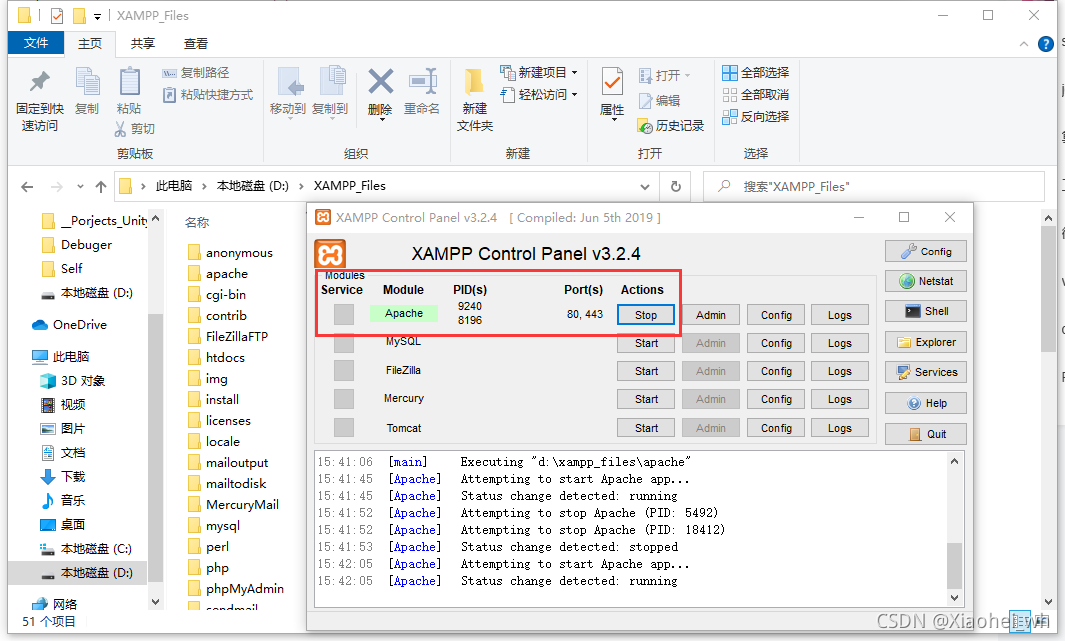Click the 名称 column header

[197, 222]
